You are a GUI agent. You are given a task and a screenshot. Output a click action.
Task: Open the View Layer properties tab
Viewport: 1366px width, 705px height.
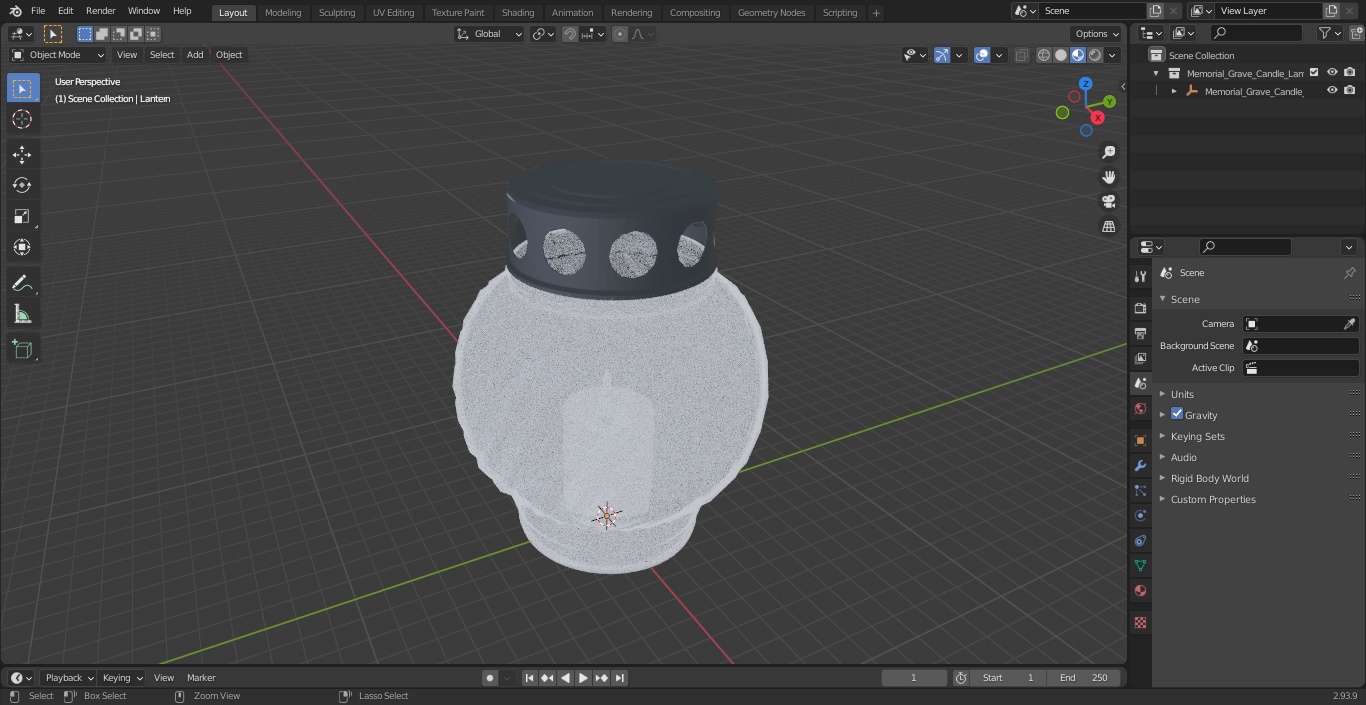point(1140,358)
